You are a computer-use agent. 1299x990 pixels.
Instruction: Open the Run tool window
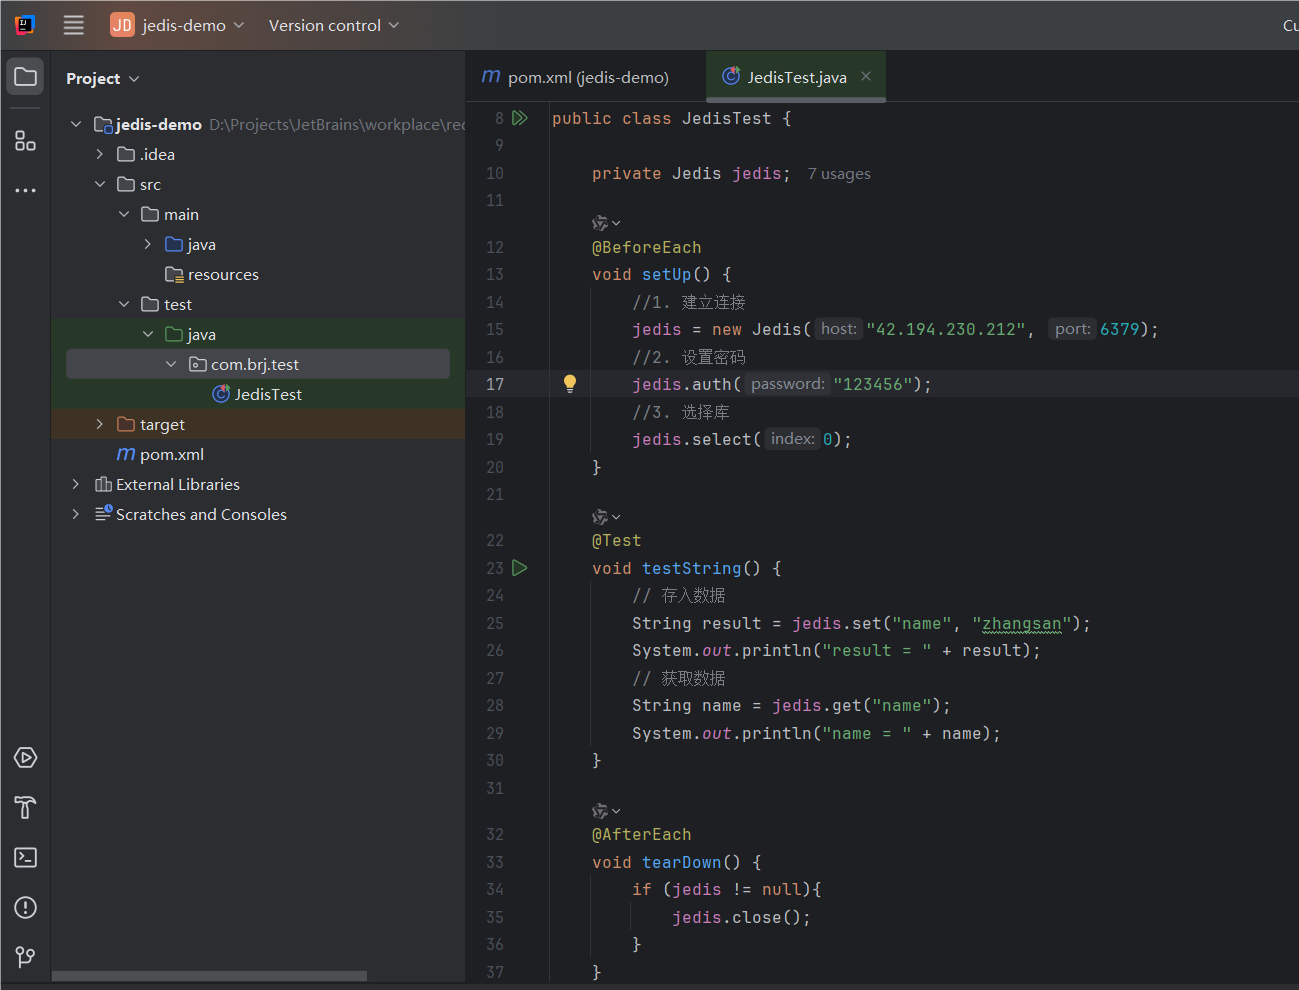[24, 757]
